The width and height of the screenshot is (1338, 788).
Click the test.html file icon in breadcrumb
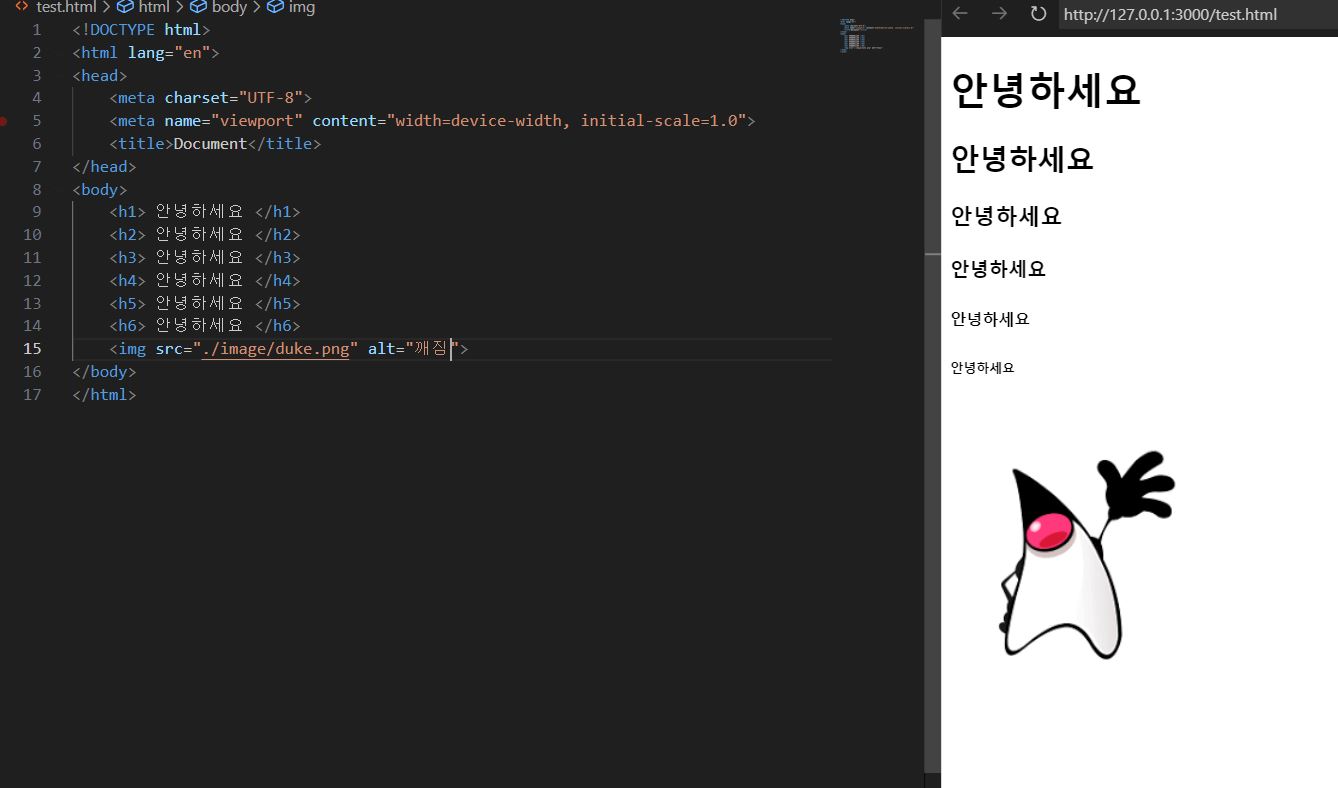pos(22,7)
